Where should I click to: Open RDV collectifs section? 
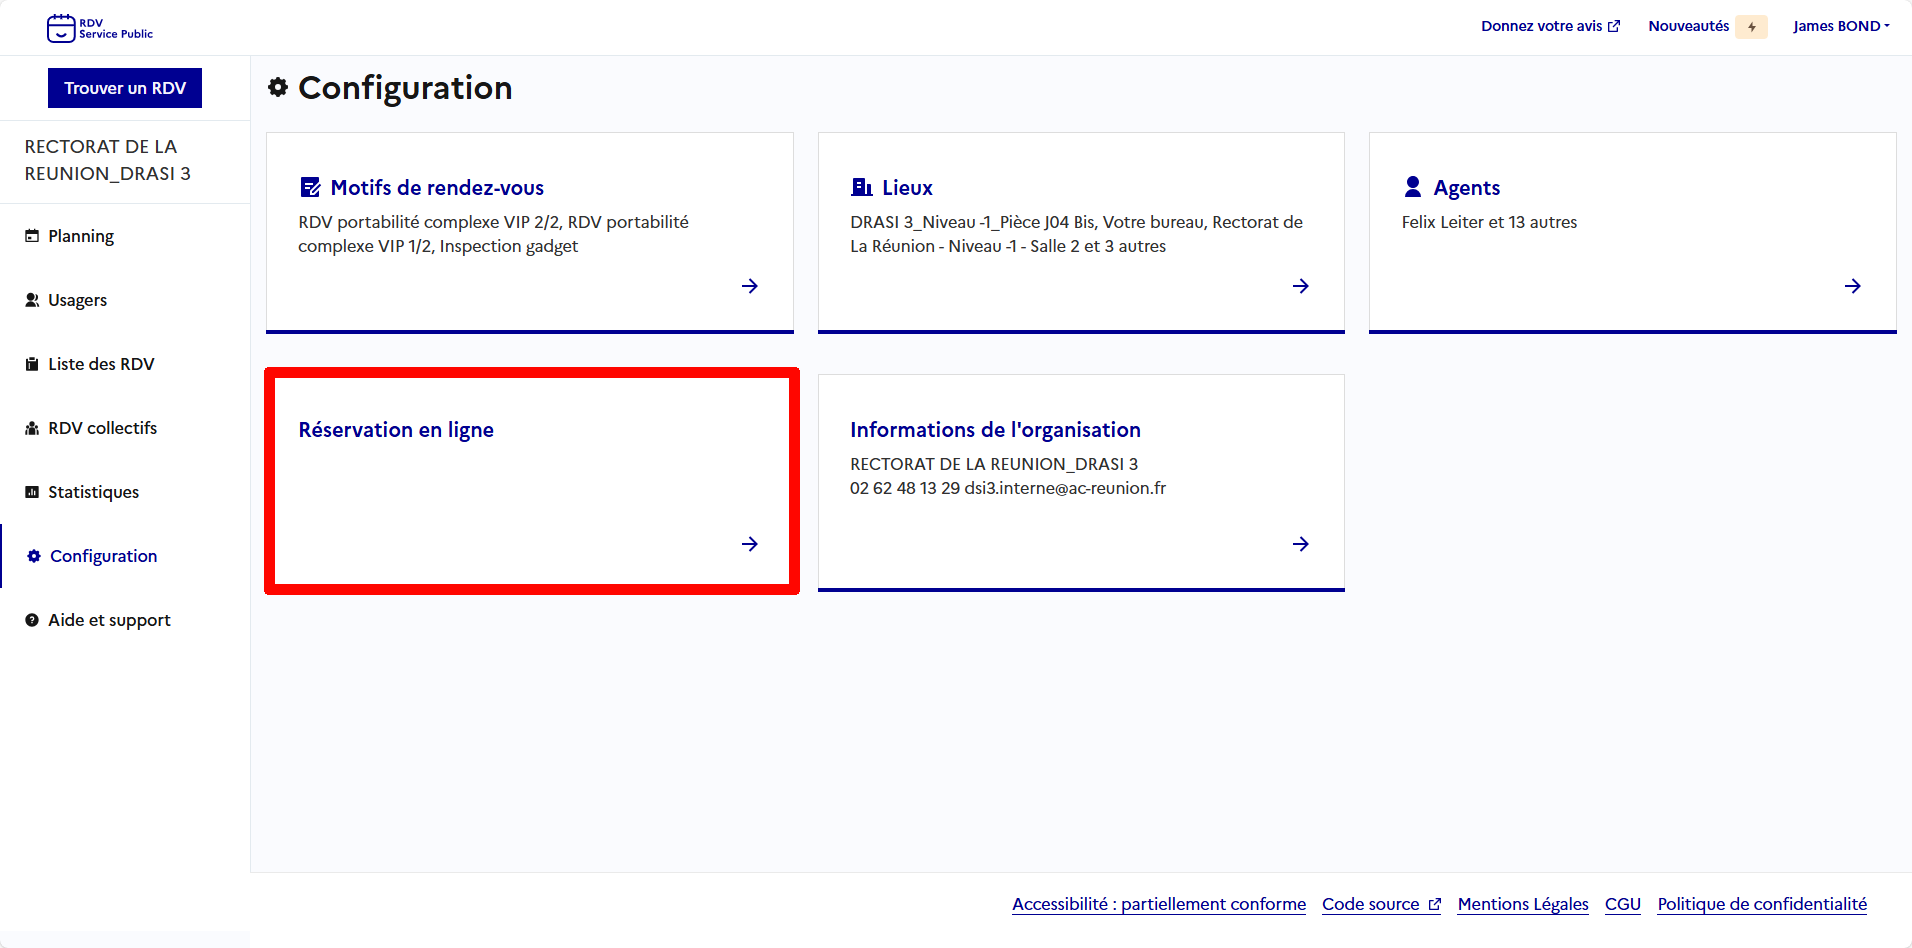point(103,428)
